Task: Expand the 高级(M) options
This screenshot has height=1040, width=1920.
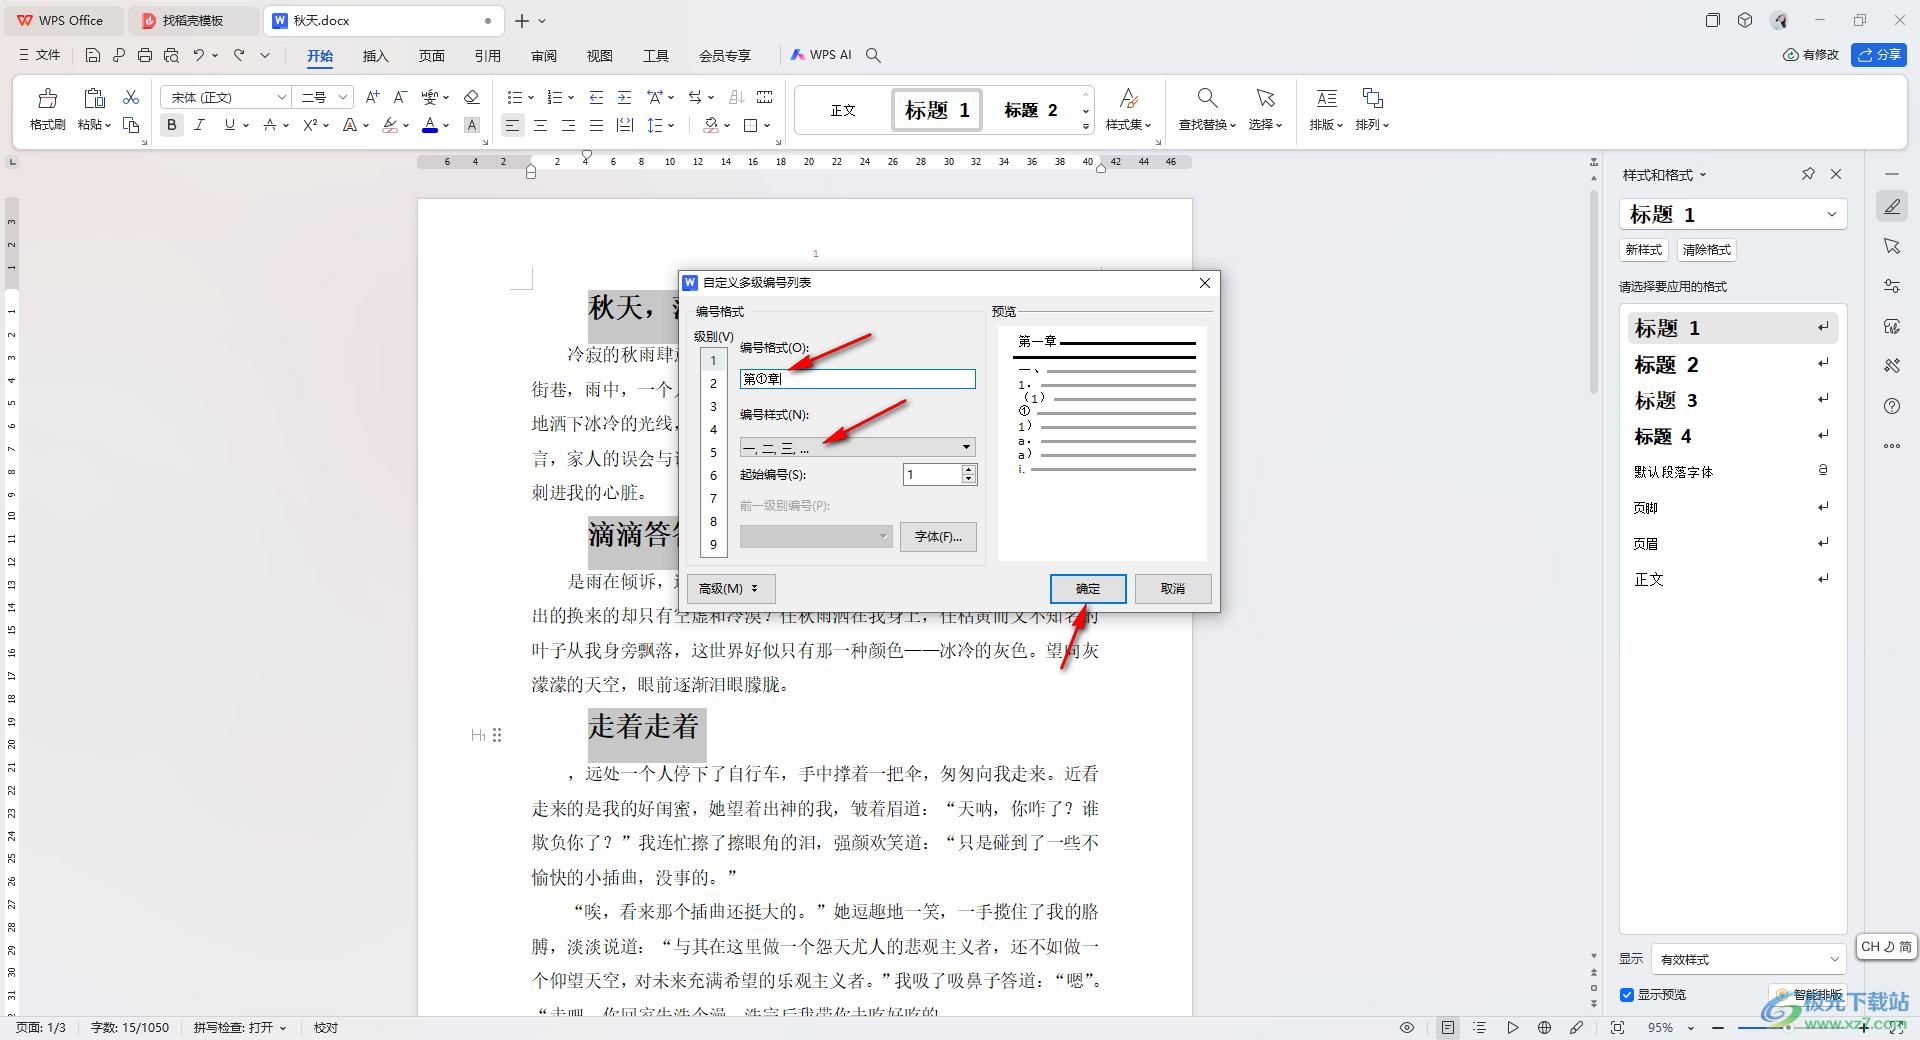Action: coord(731,589)
